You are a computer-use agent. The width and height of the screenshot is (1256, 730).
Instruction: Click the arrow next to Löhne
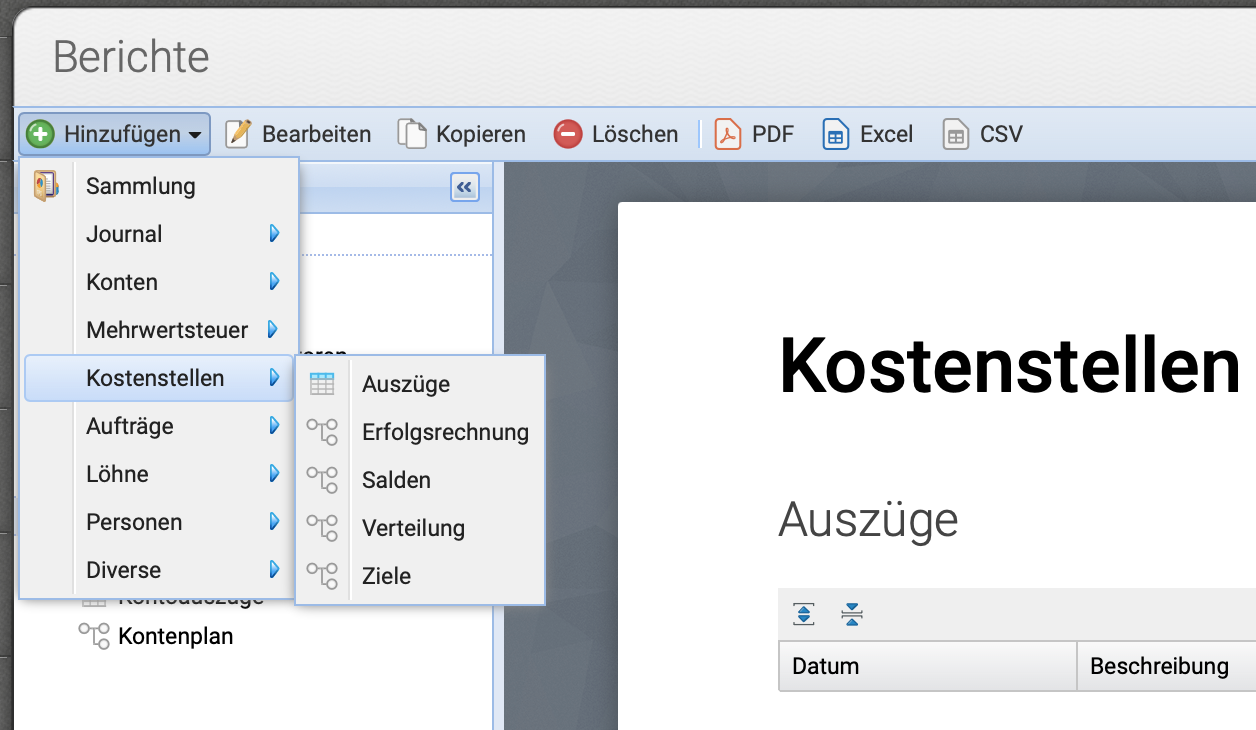click(274, 474)
